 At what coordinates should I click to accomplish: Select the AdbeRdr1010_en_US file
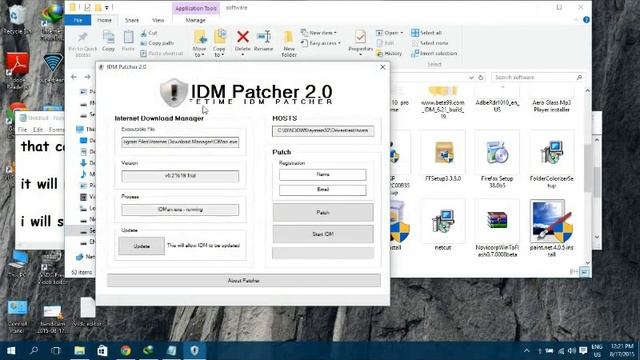pyautogui.click(x=497, y=106)
